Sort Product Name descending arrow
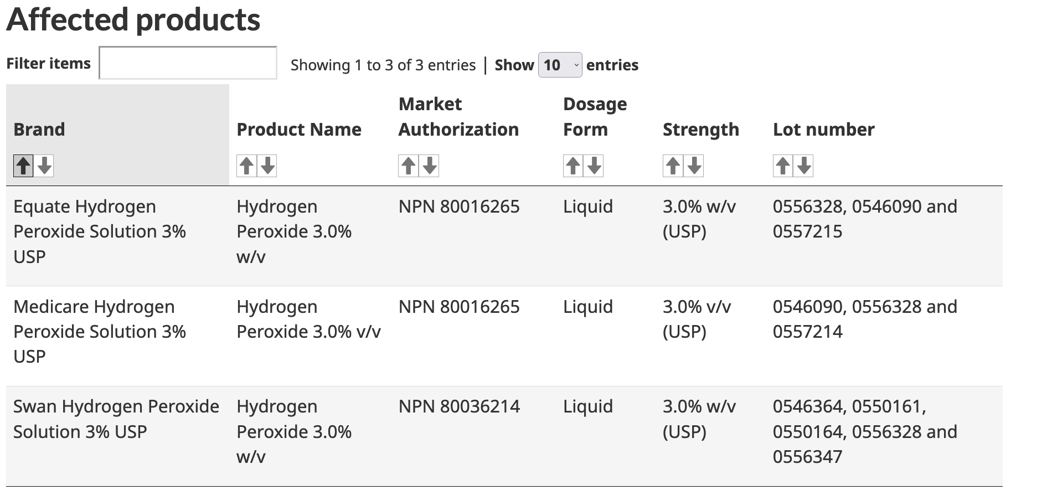 [268, 166]
